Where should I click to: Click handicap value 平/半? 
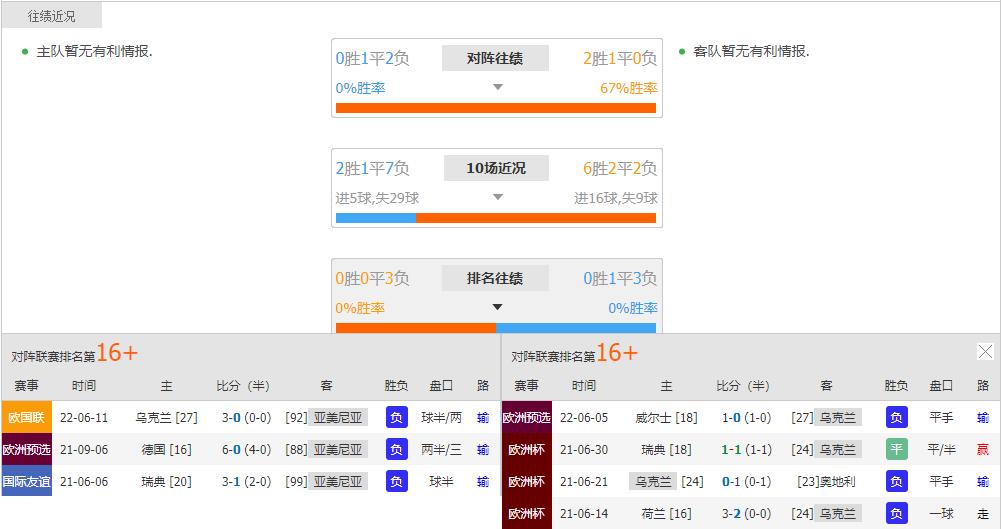(941, 449)
